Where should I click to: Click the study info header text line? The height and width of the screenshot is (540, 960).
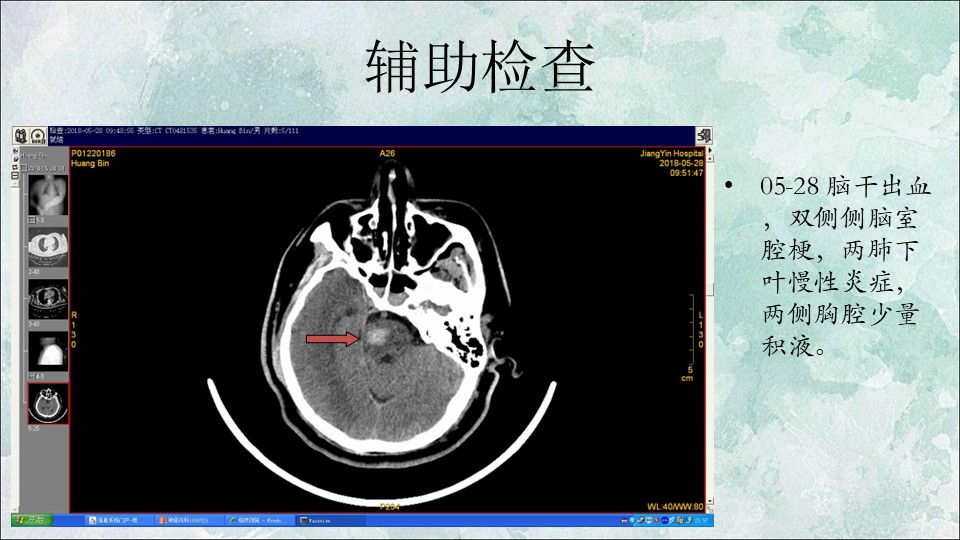174,131
